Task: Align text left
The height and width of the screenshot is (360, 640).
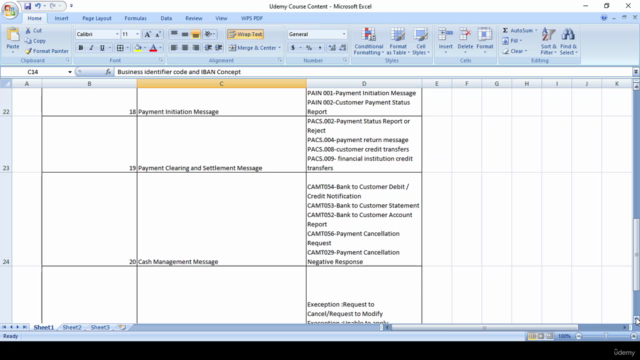Action: pos(174,48)
